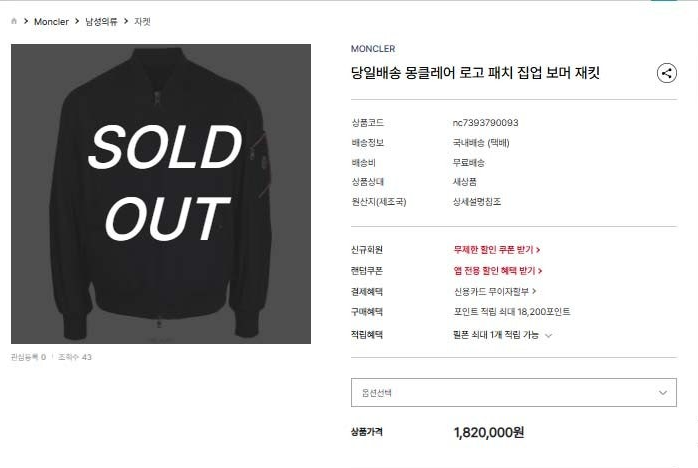Go to 남성의류 breadcrumb category
The width and height of the screenshot is (698, 468).
pyautogui.click(x=101, y=21)
